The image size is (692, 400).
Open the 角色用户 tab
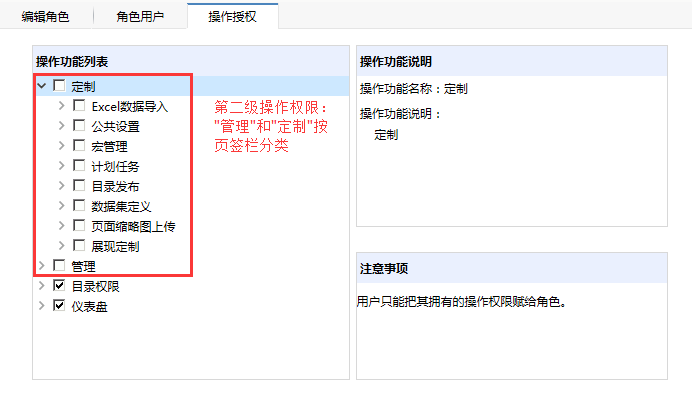140,17
